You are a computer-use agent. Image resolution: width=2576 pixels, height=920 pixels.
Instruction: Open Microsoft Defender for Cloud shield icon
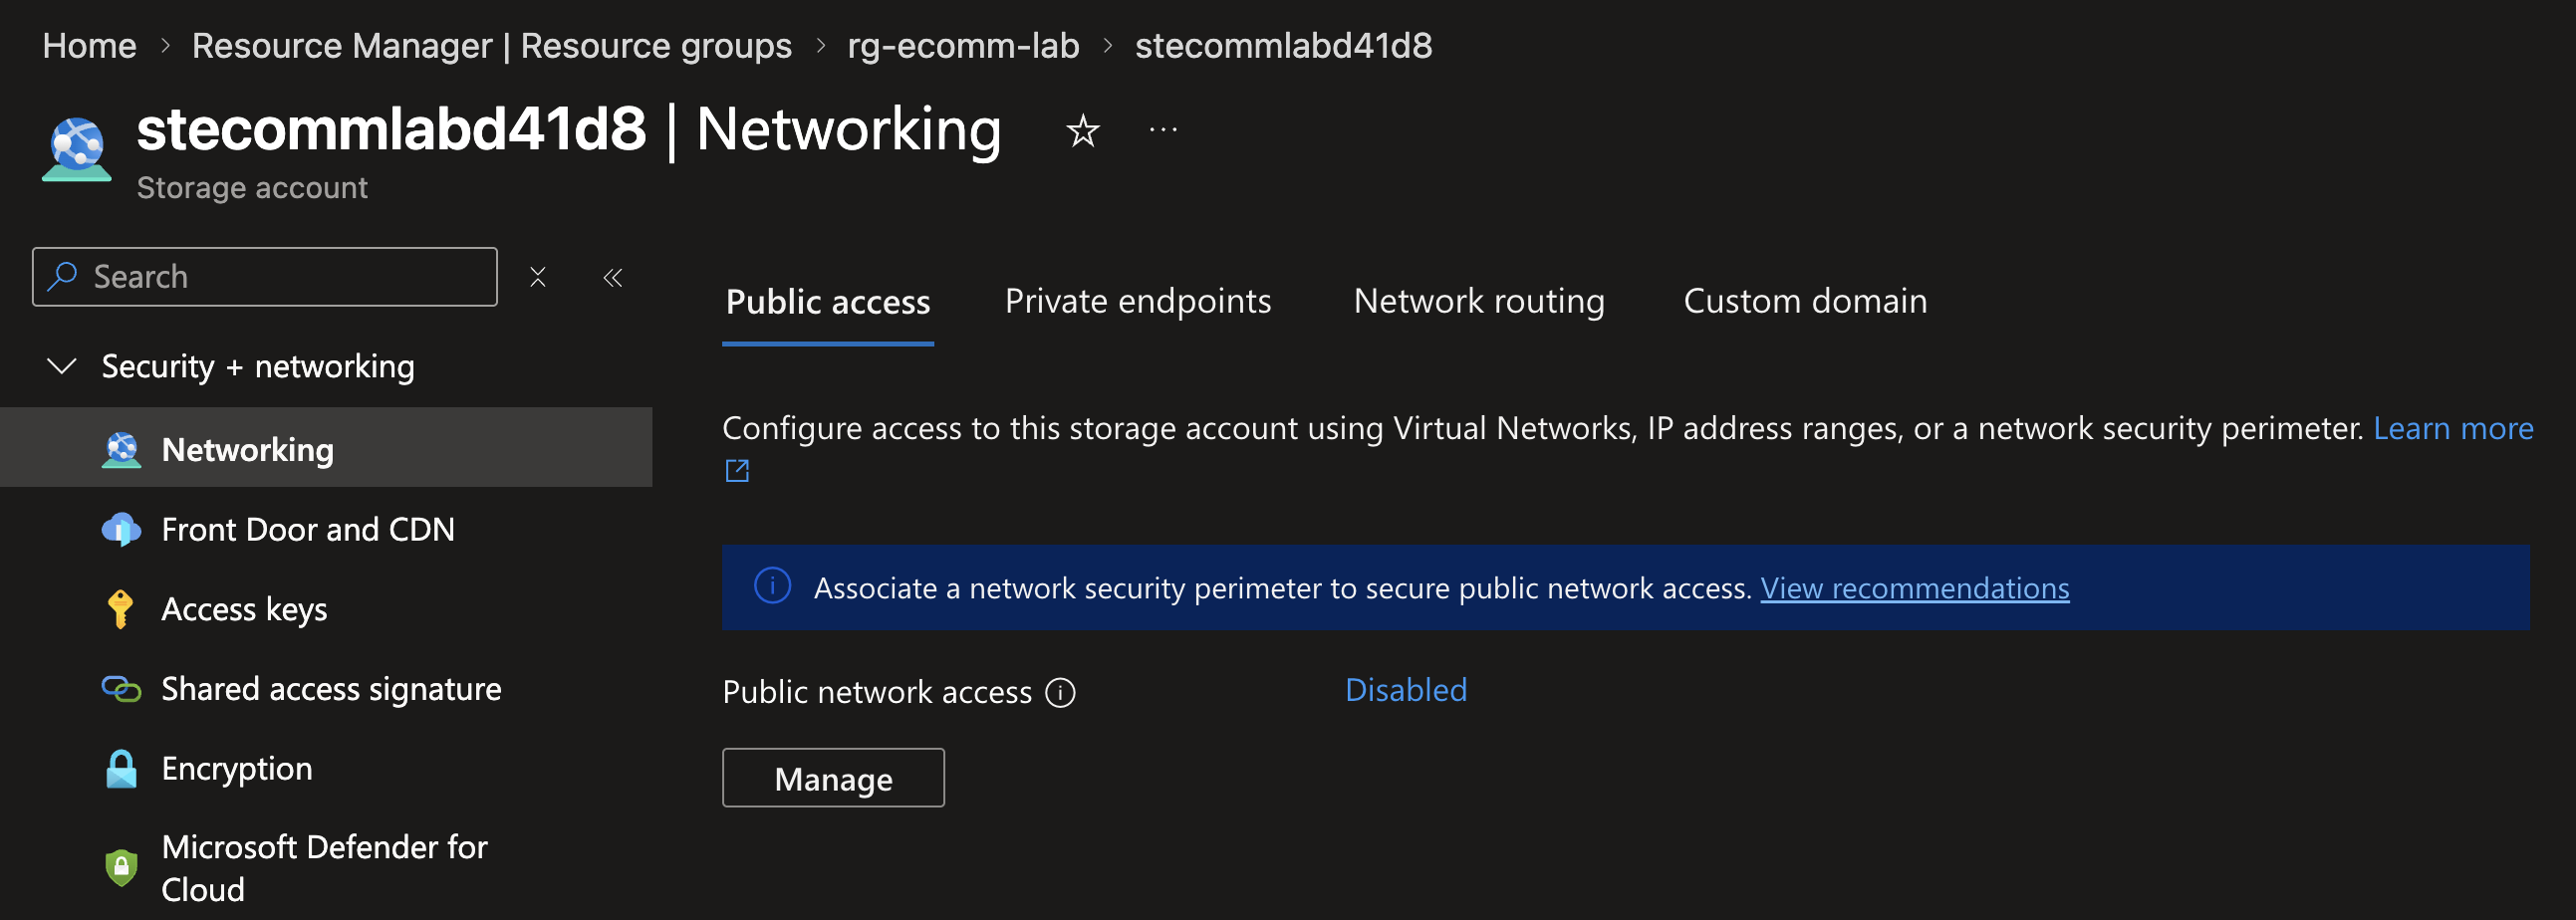[x=121, y=867]
